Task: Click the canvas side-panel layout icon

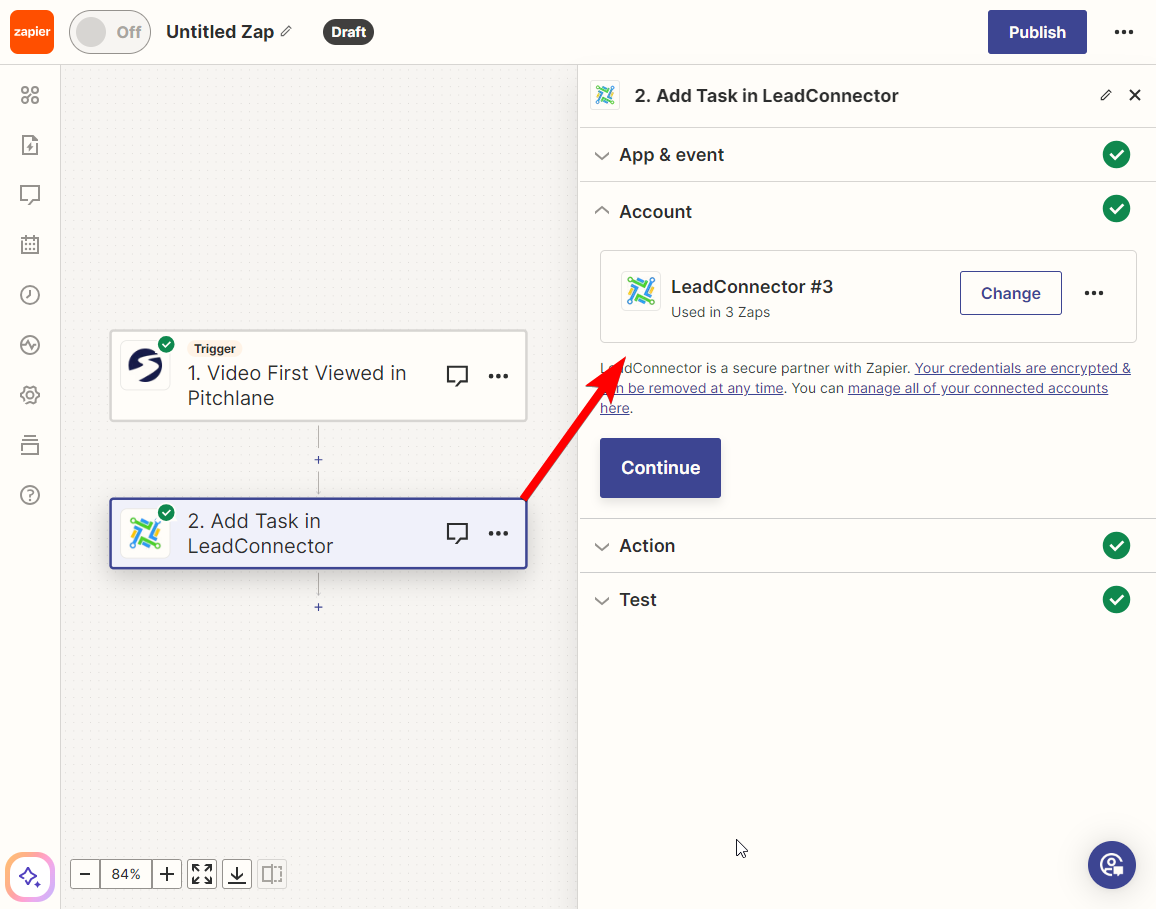Action: pyautogui.click(x=272, y=874)
